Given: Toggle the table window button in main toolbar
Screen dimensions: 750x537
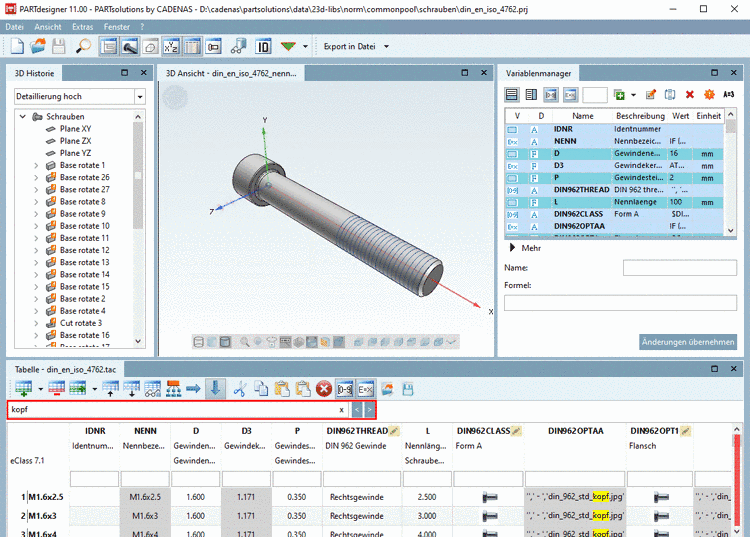Looking at the screenshot, I should [192, 46].
